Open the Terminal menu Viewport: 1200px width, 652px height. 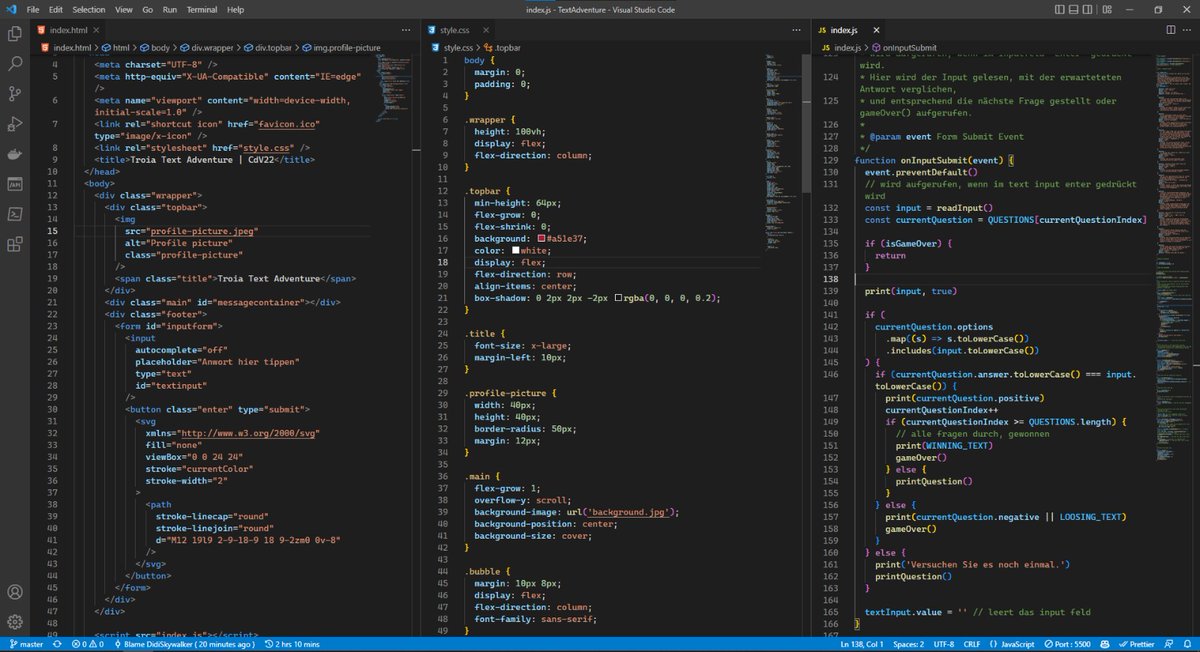point(202,9)
